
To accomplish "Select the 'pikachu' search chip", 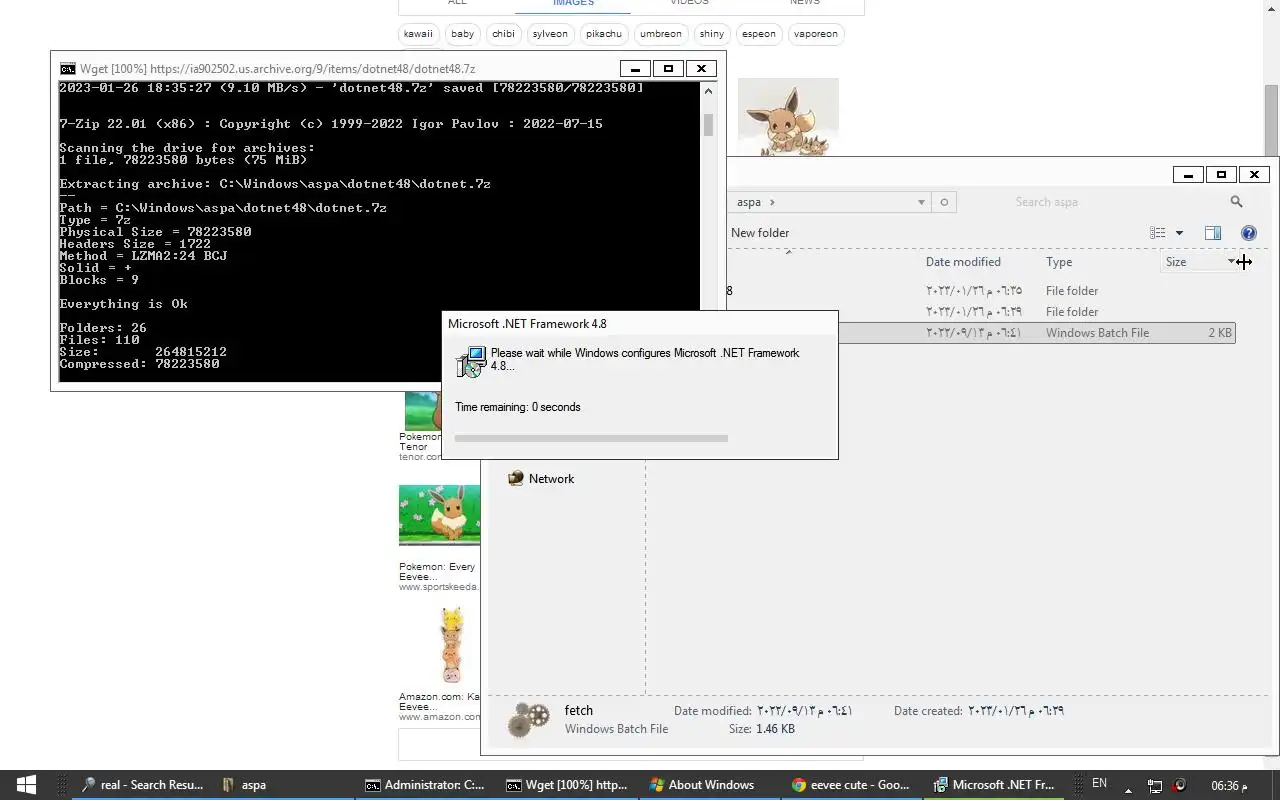I will 603,34.
